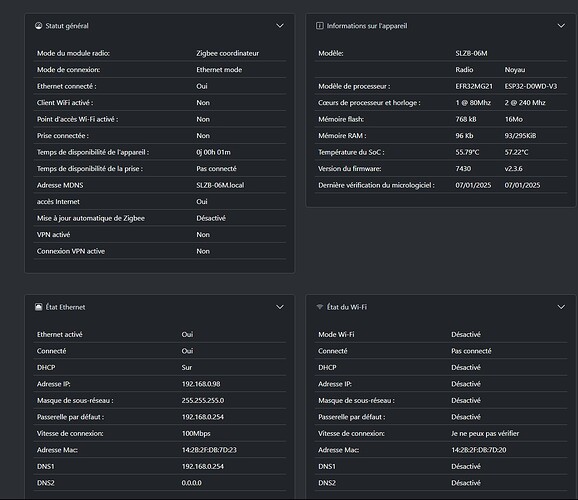Collapse the Informations sur l'appareil chevron
The width and height of the screenshot is (578, 500).
[x=561, y=26]
